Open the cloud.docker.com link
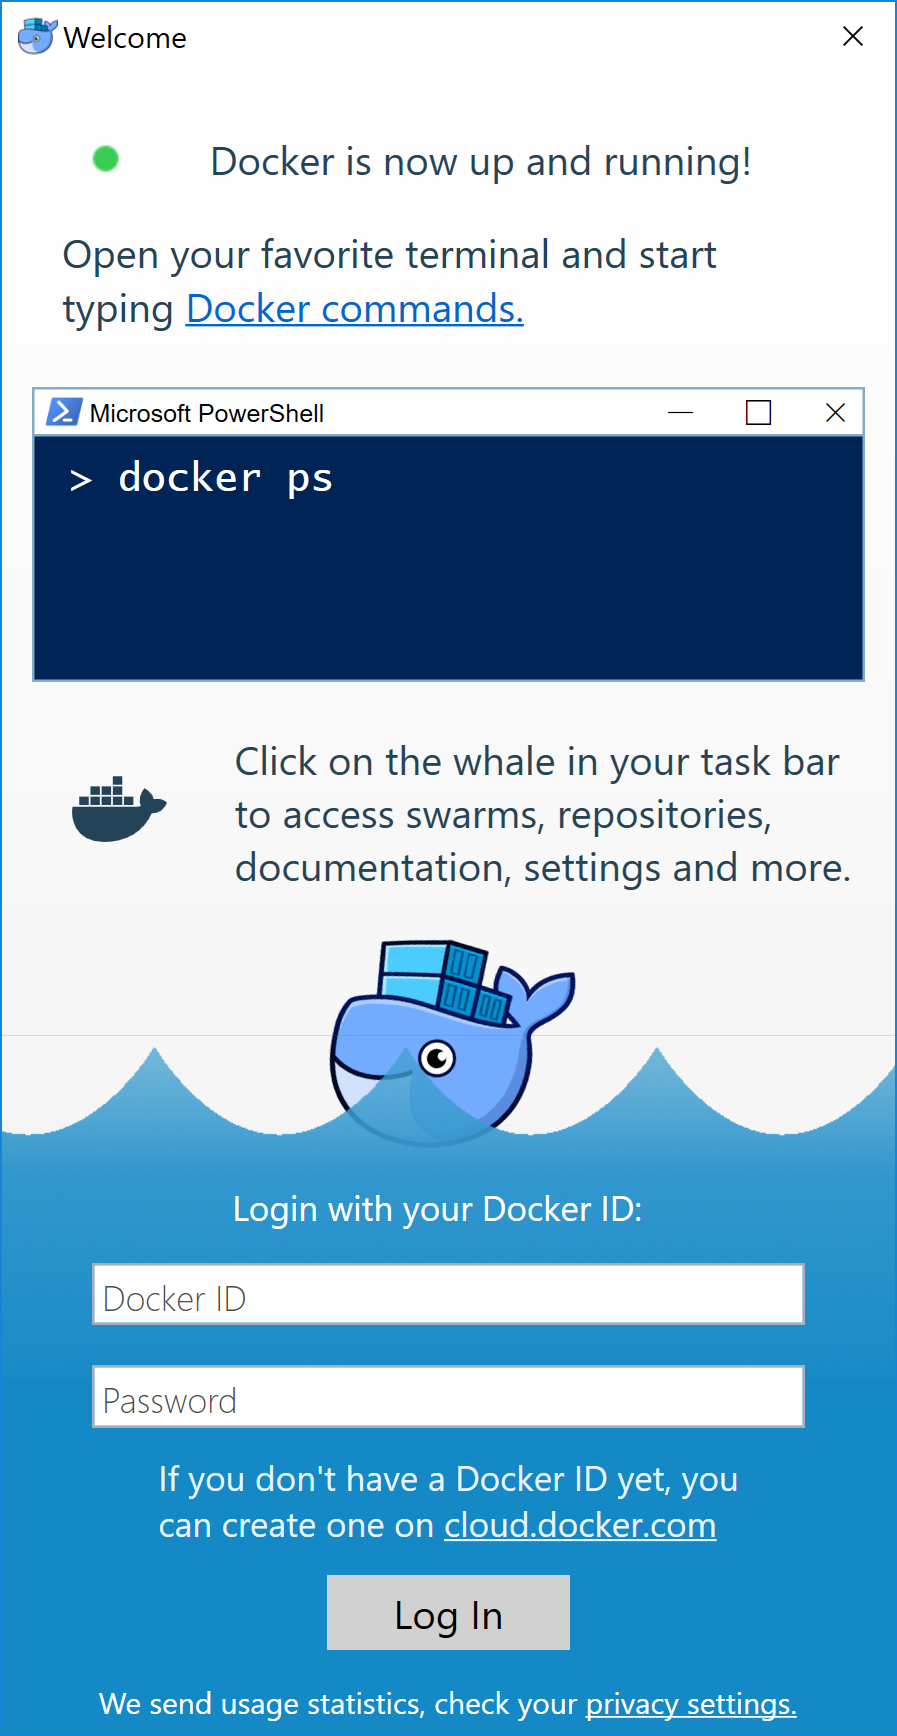The image size is (897, 1736). tap(580, 1526)
